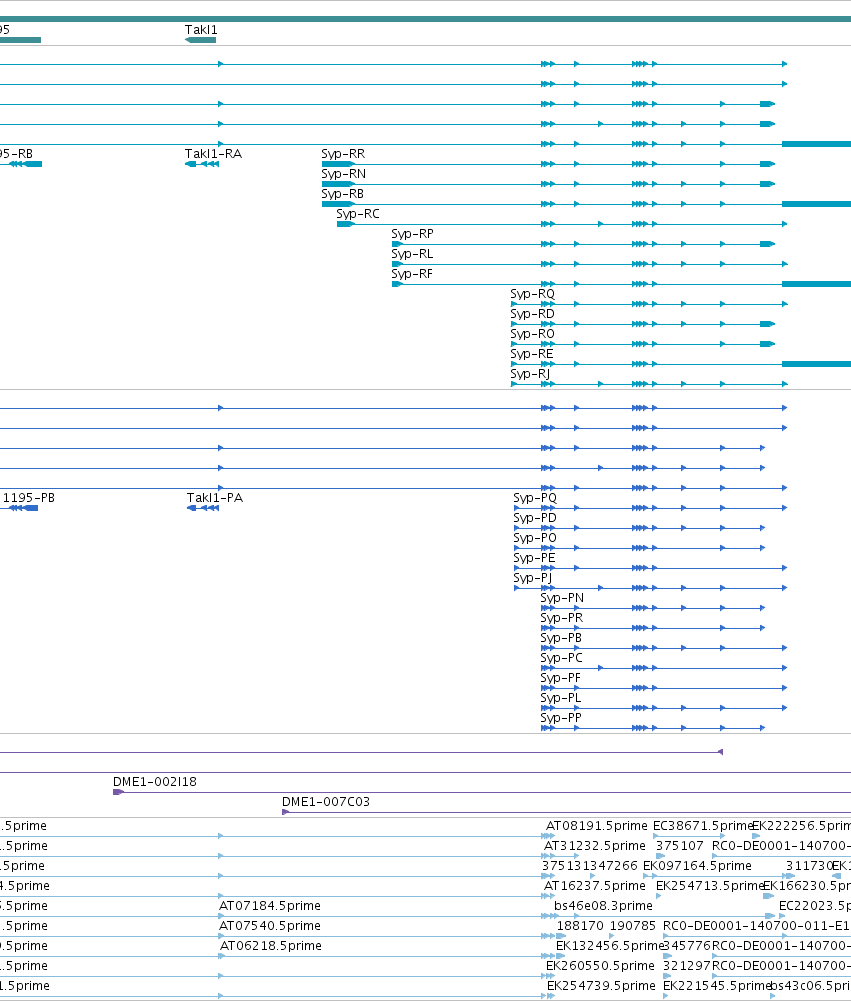Screen dimensions: 851x1001
Task: Click the Takl1-PA protein exon glyph
Action: [203, 508]
